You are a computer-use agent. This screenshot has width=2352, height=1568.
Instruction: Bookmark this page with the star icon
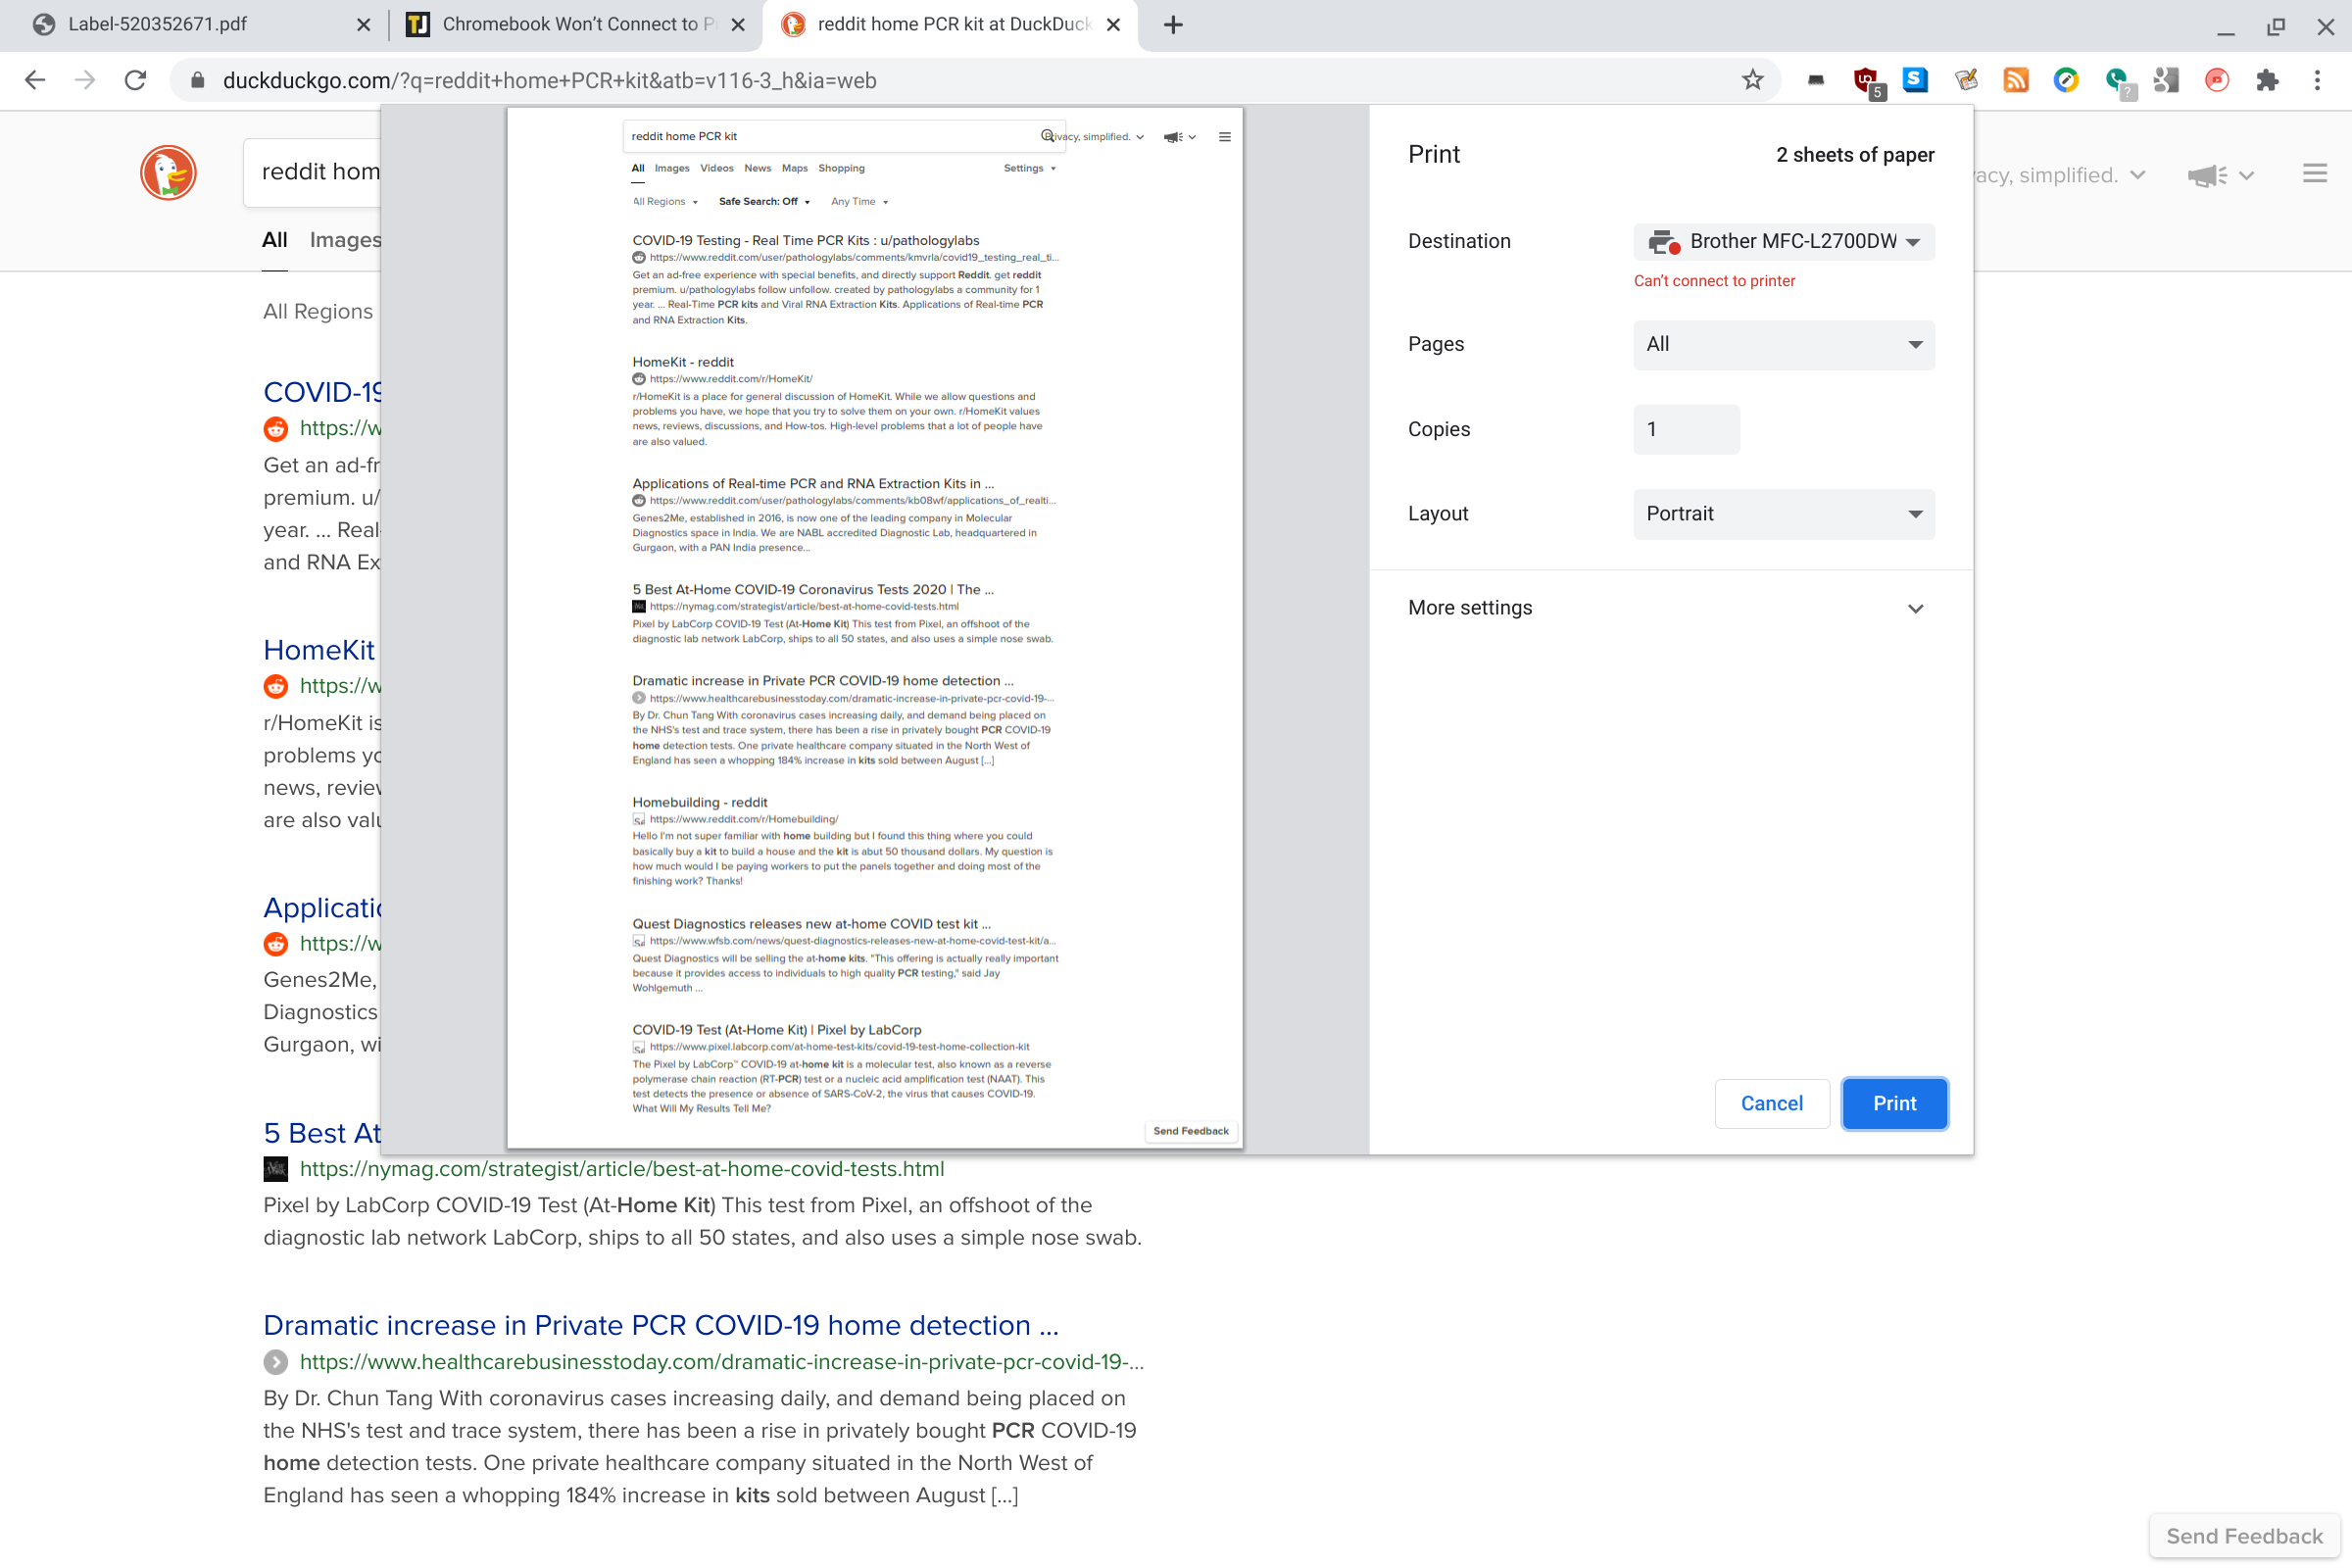(1753, 80)
